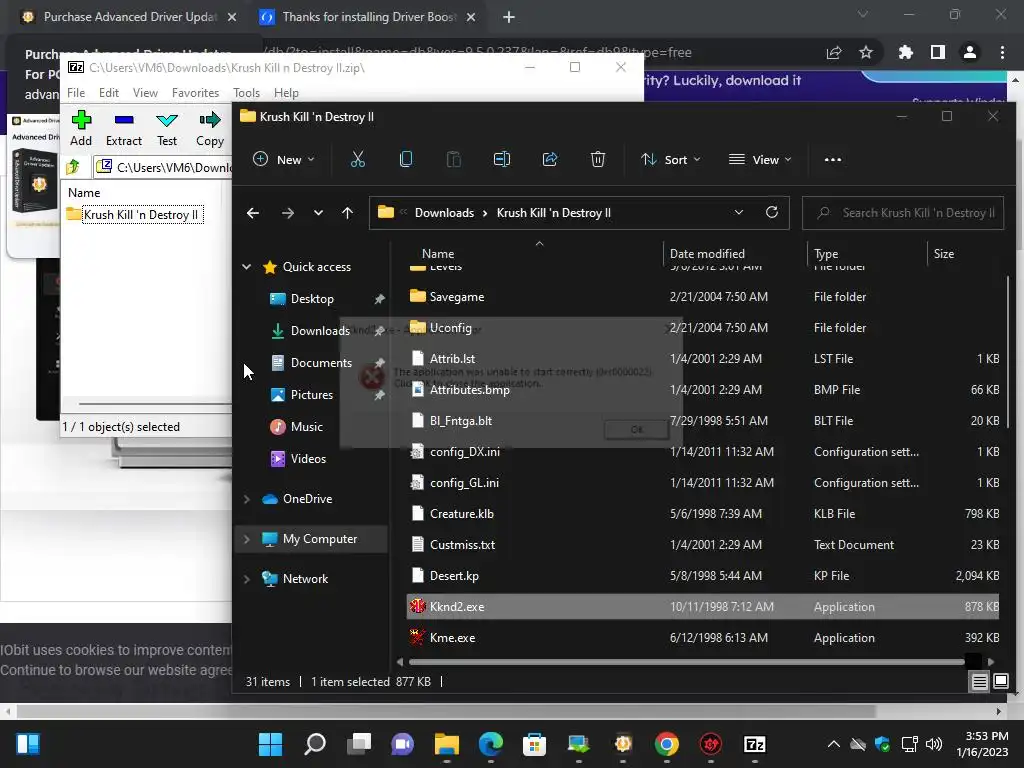Open the Sort dropdown
1024x768 pixels.
click(671, 159)
